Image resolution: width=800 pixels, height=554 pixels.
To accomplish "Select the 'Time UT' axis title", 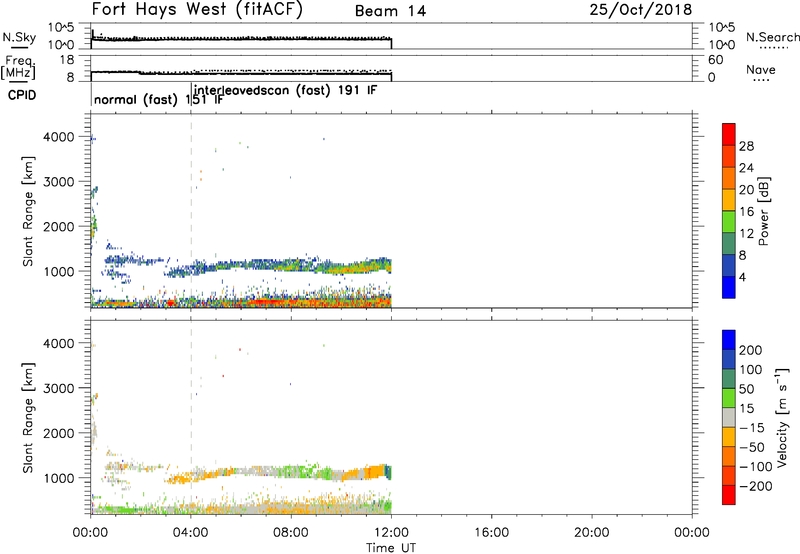I will coord(391,548).
